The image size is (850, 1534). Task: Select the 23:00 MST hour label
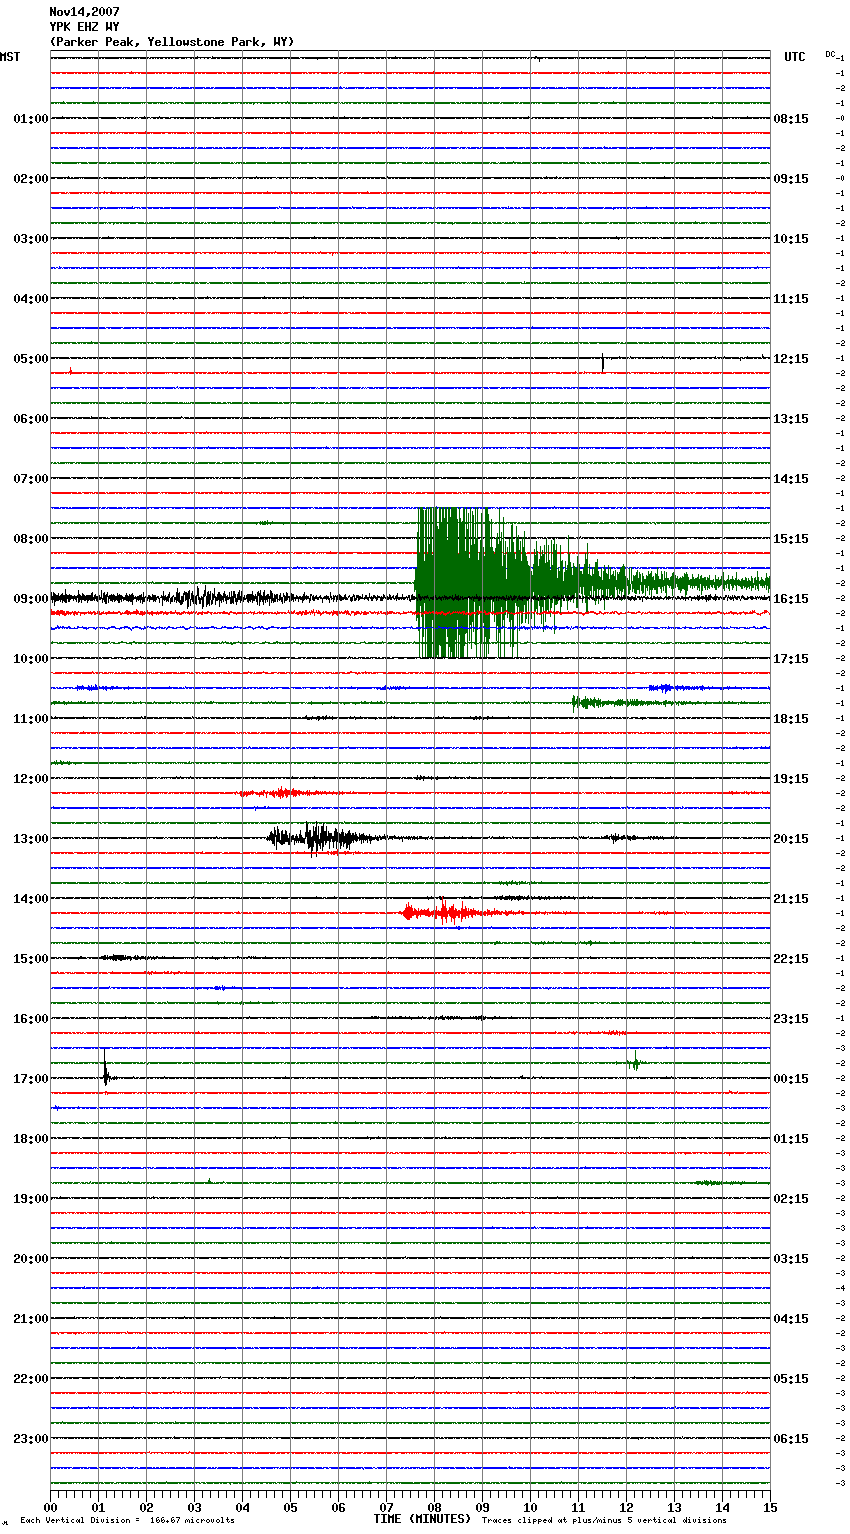[30, 1439]
